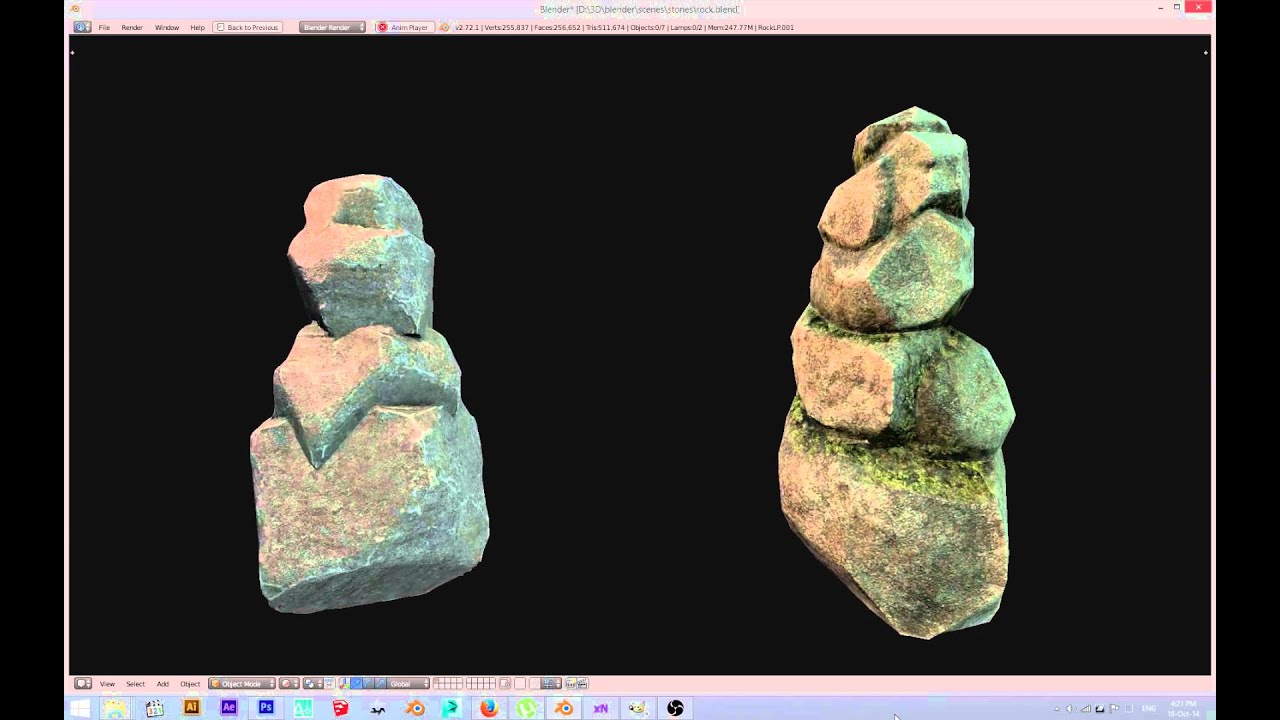Open the Window menu
The height and width of the screenshot is (720, 1280).
pos(167,27)
